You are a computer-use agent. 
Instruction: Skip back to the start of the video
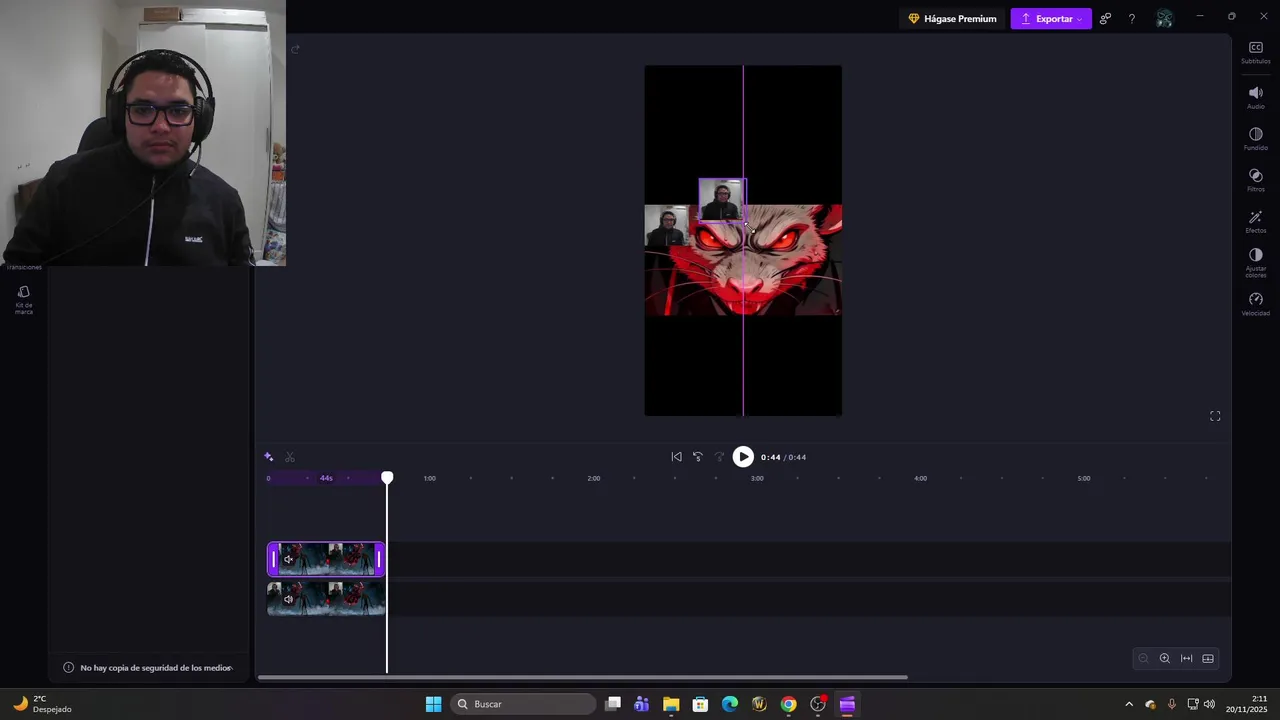click(676, 457)
